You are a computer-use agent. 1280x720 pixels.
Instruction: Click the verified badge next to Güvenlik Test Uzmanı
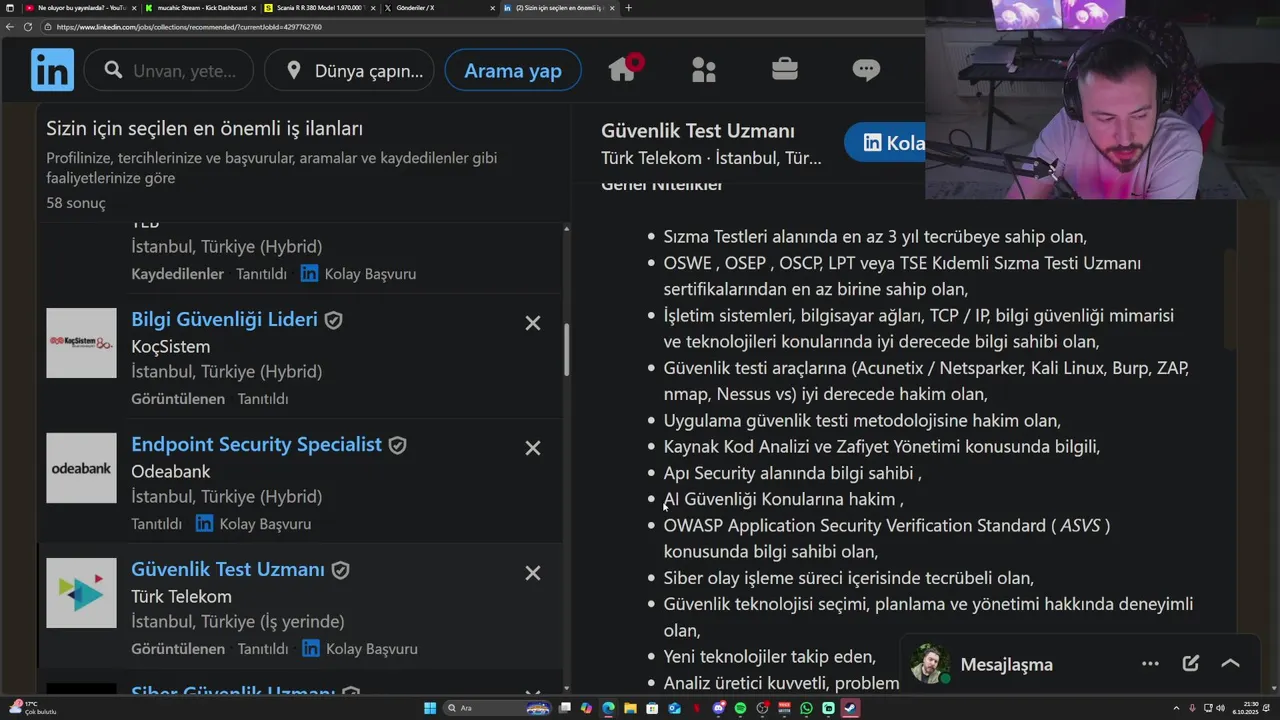[340, 570]
